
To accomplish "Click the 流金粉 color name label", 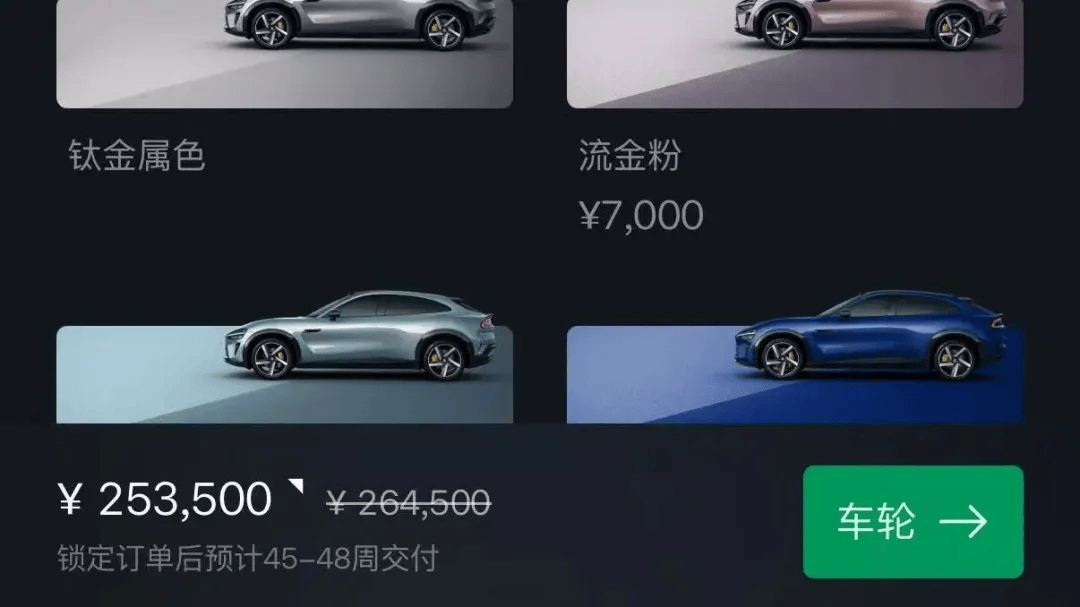I will click(630, 155).
